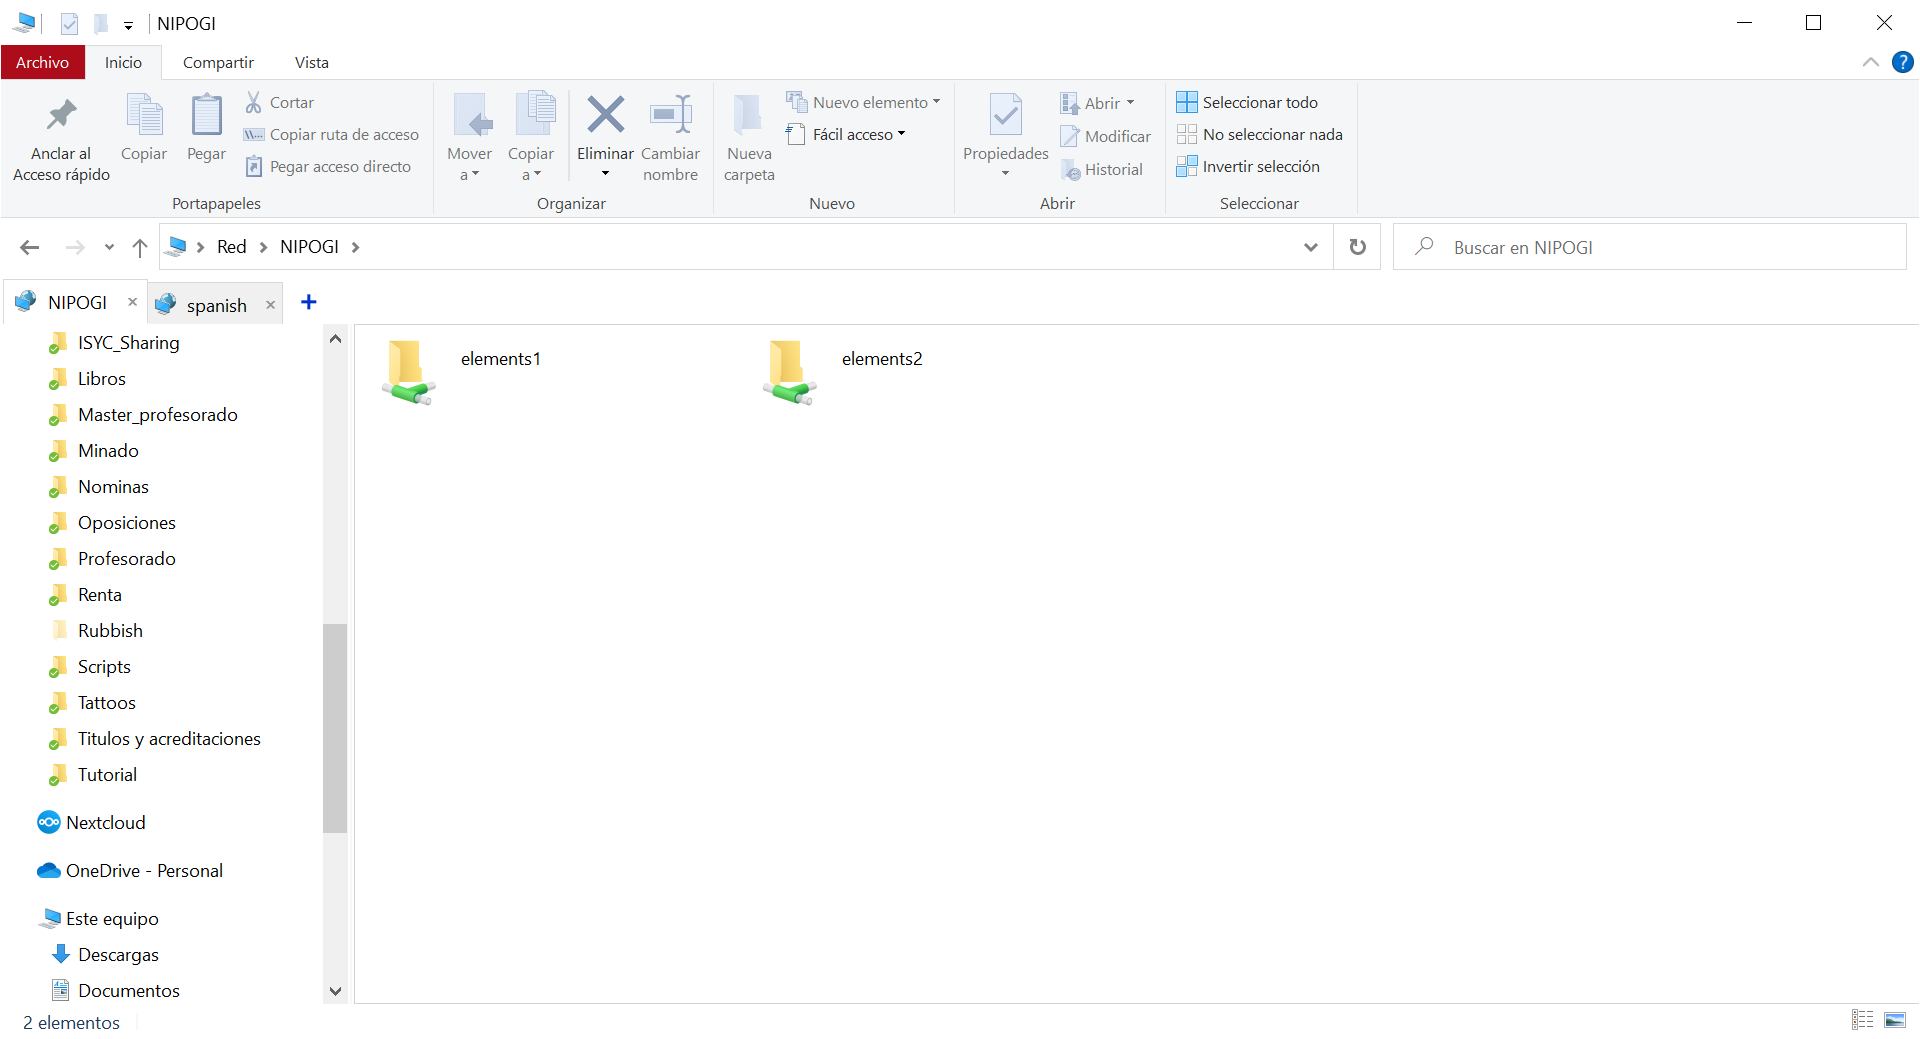
Task: Refresh the current folder view
Action: [1357, 247]
